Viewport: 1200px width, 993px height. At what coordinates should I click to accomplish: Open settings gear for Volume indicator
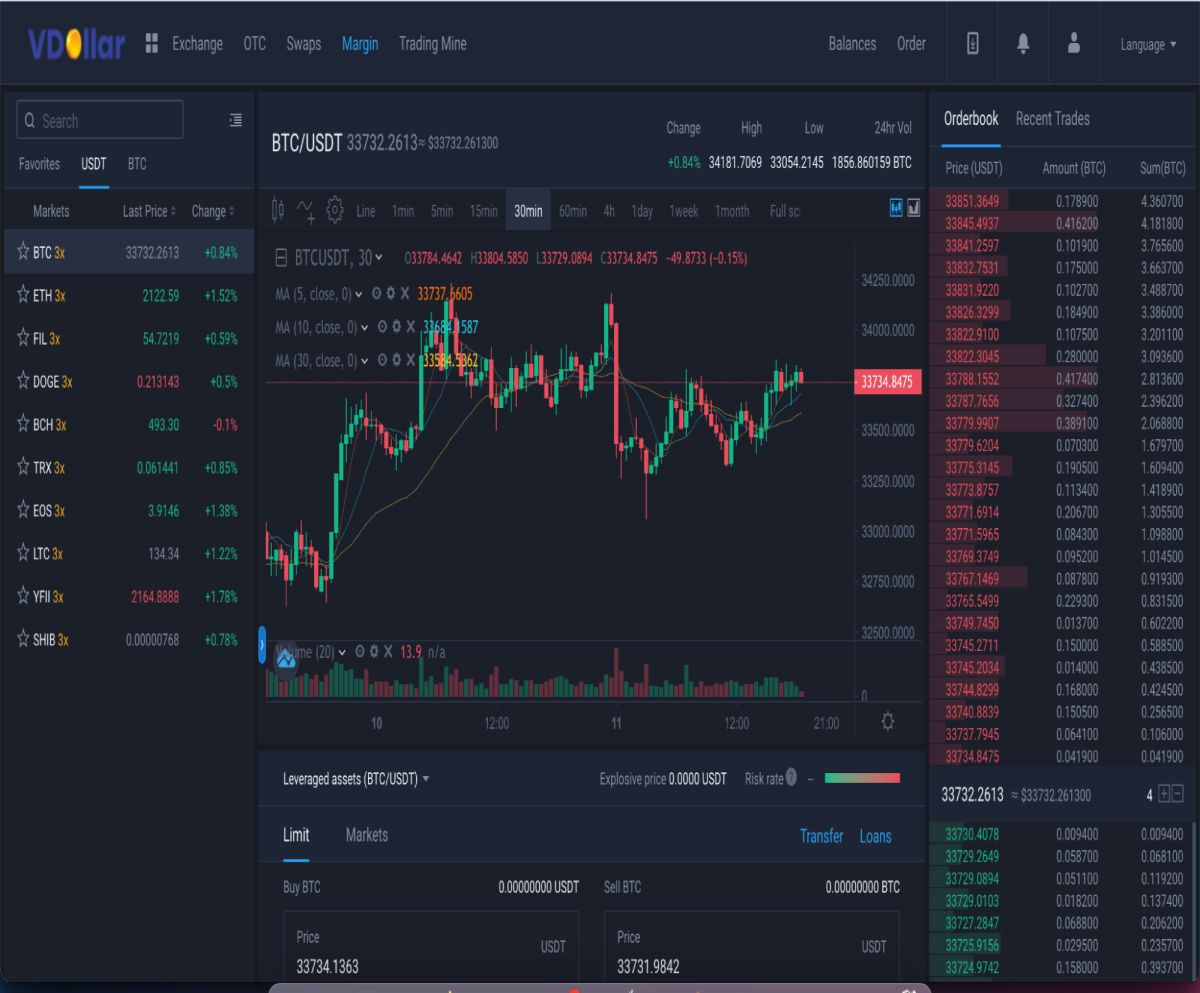click(x=374, y=651)
